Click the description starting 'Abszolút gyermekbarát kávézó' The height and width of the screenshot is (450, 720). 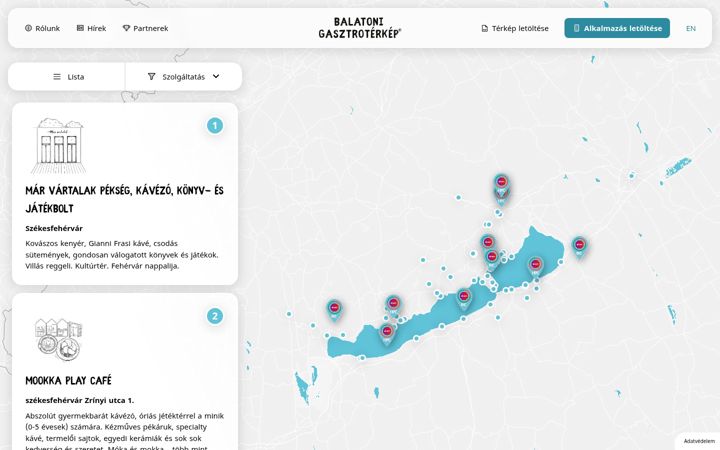point(124,433)
